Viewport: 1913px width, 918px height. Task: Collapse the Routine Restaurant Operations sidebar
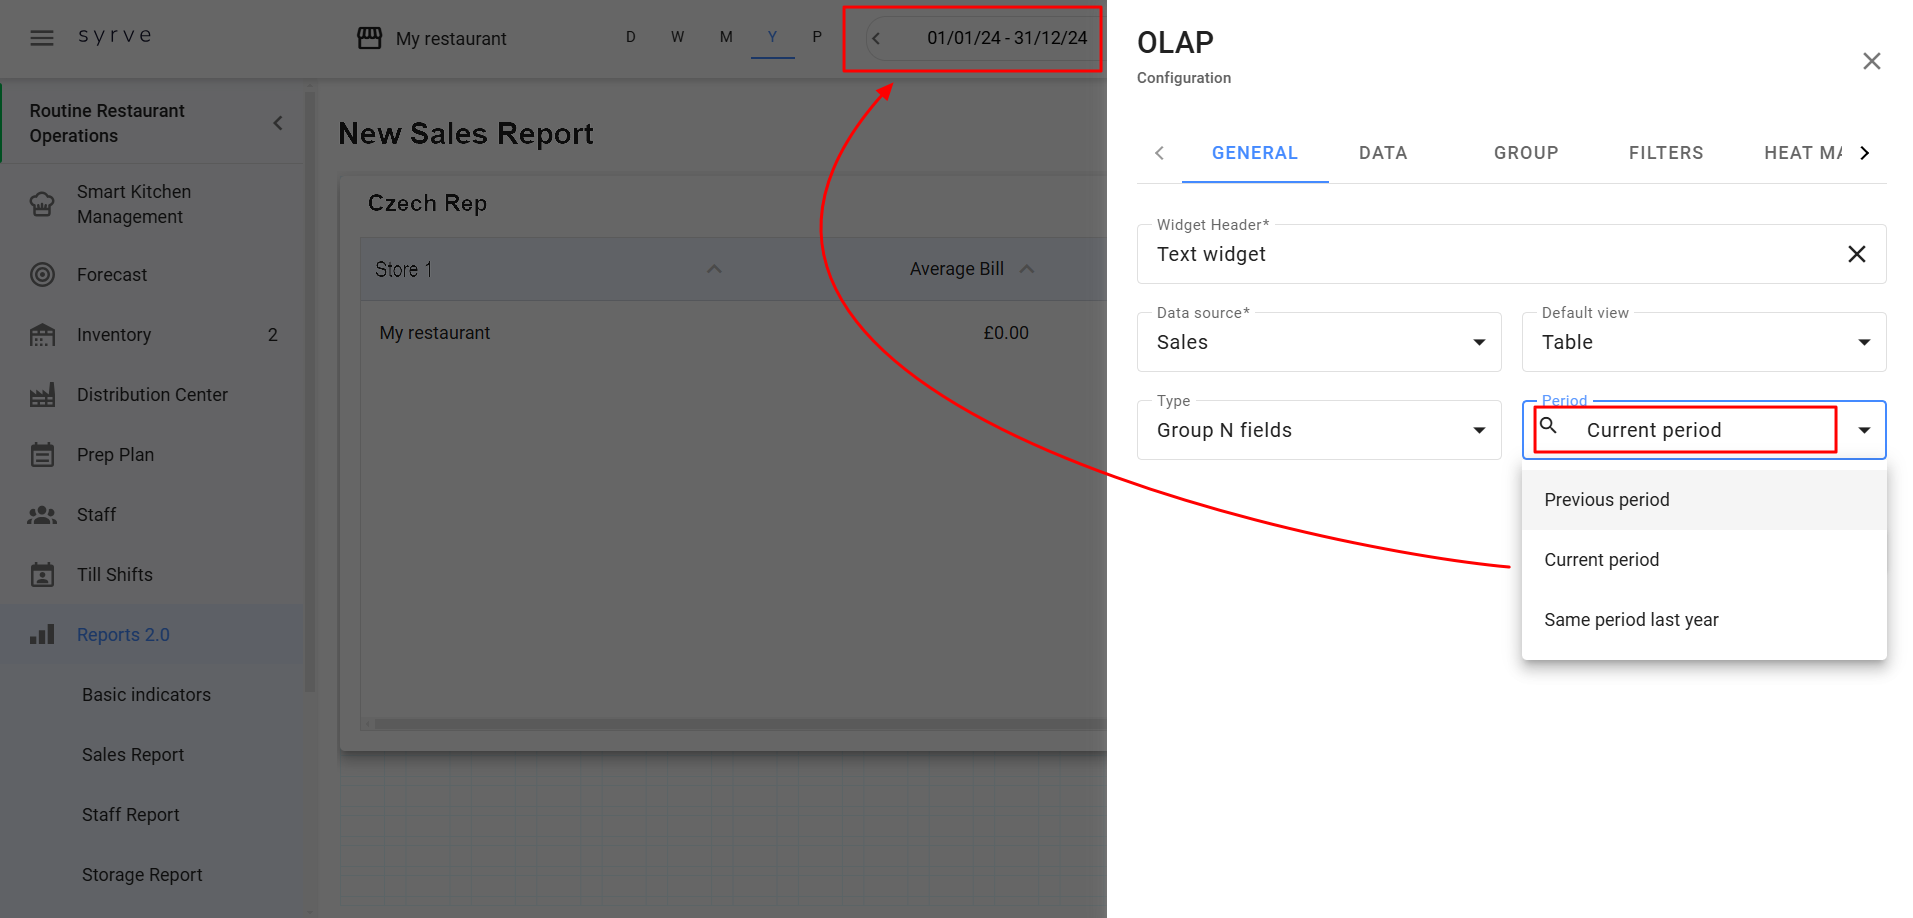(x=278, y=123)
